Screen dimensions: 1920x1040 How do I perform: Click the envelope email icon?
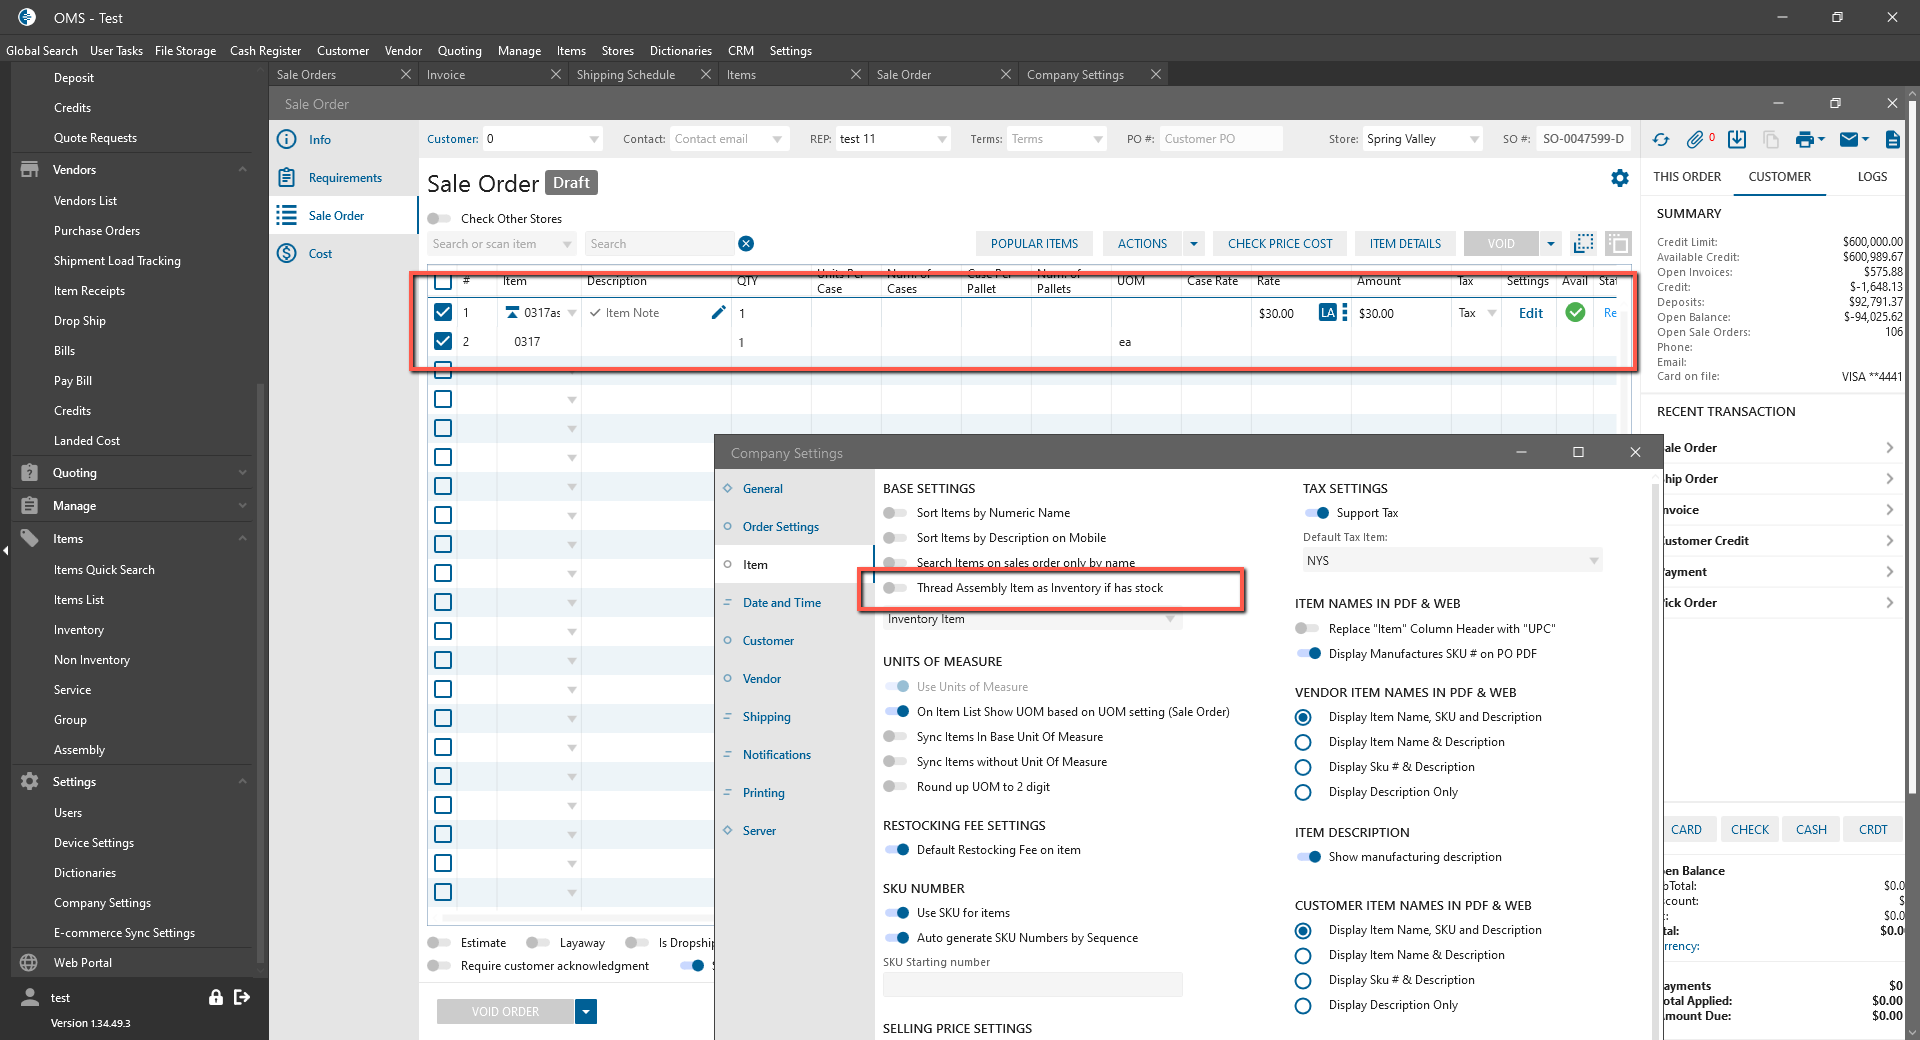[x=1849, y=140]
